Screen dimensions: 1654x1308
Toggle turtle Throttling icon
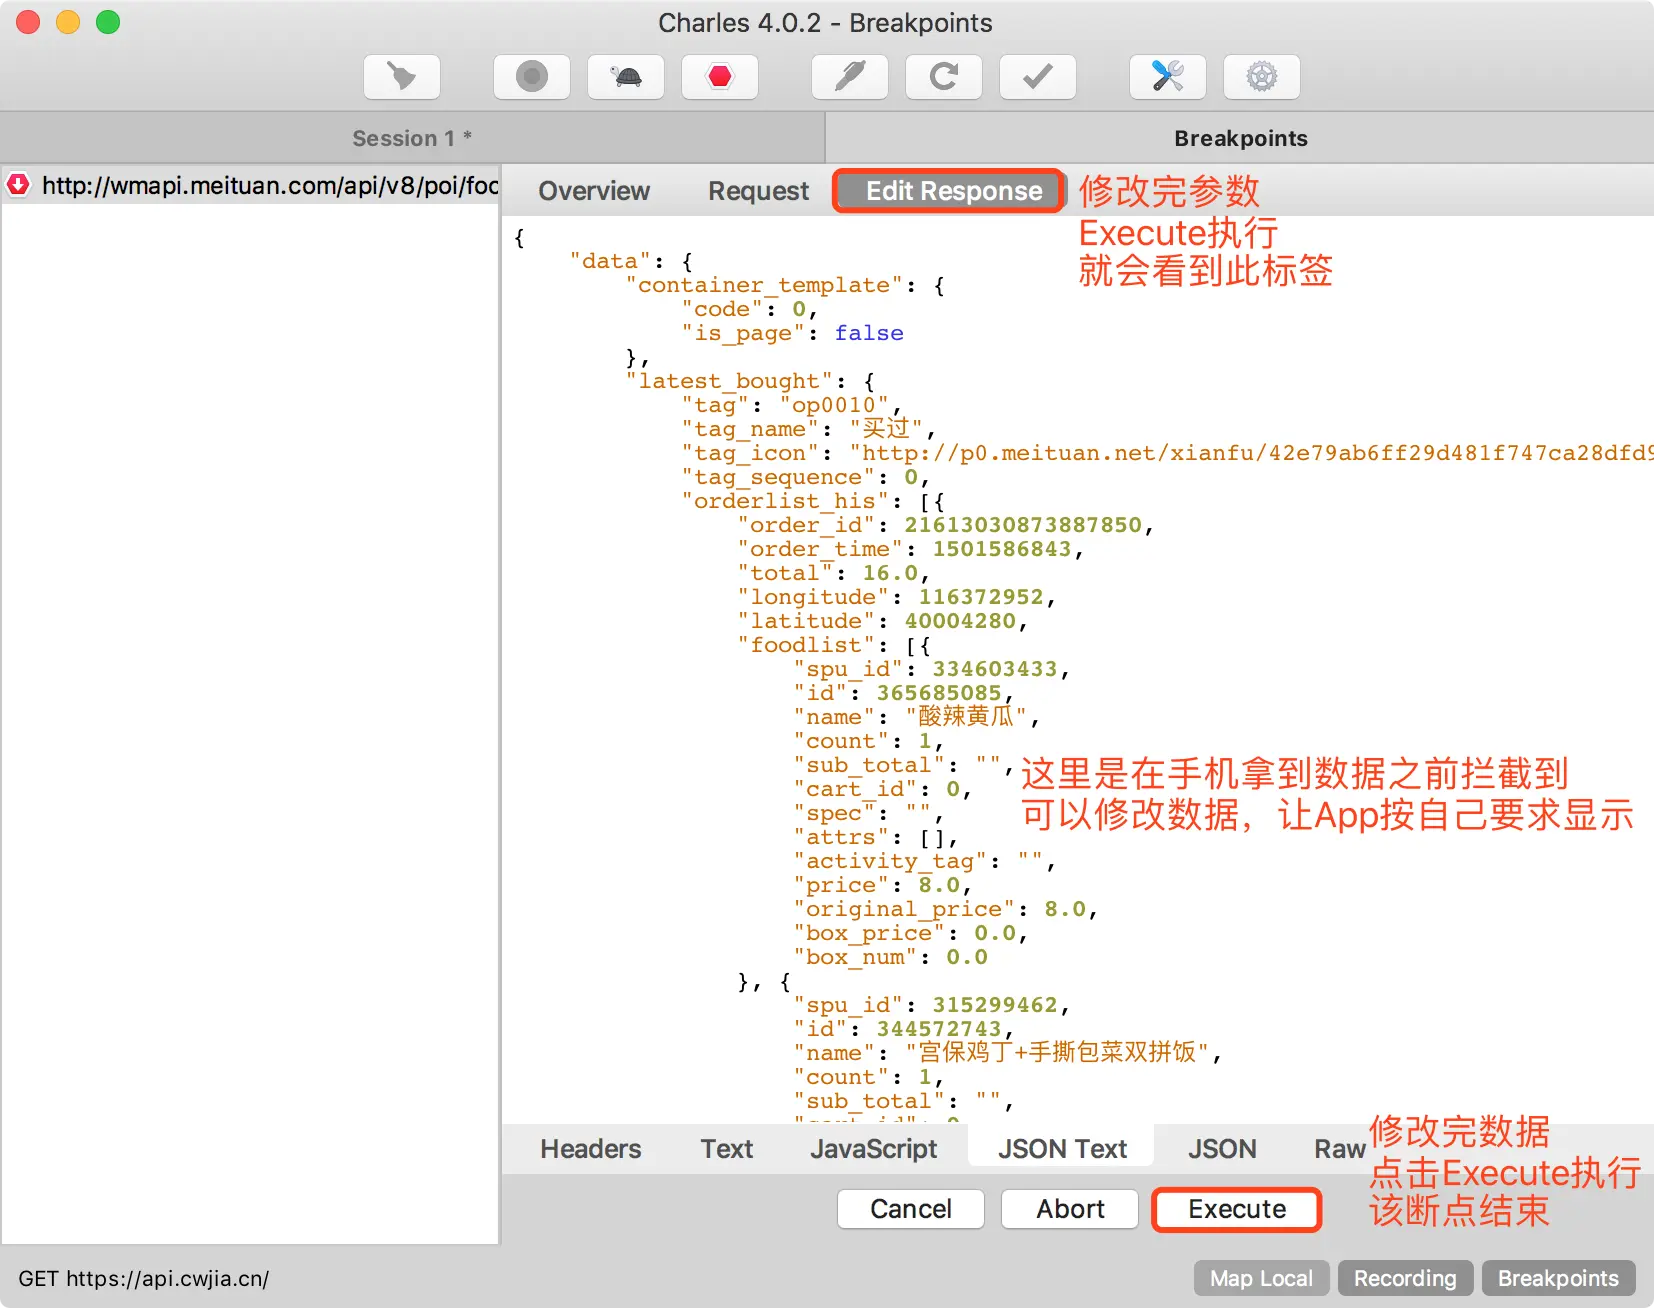pyautogui.click(x=626, y=77)
